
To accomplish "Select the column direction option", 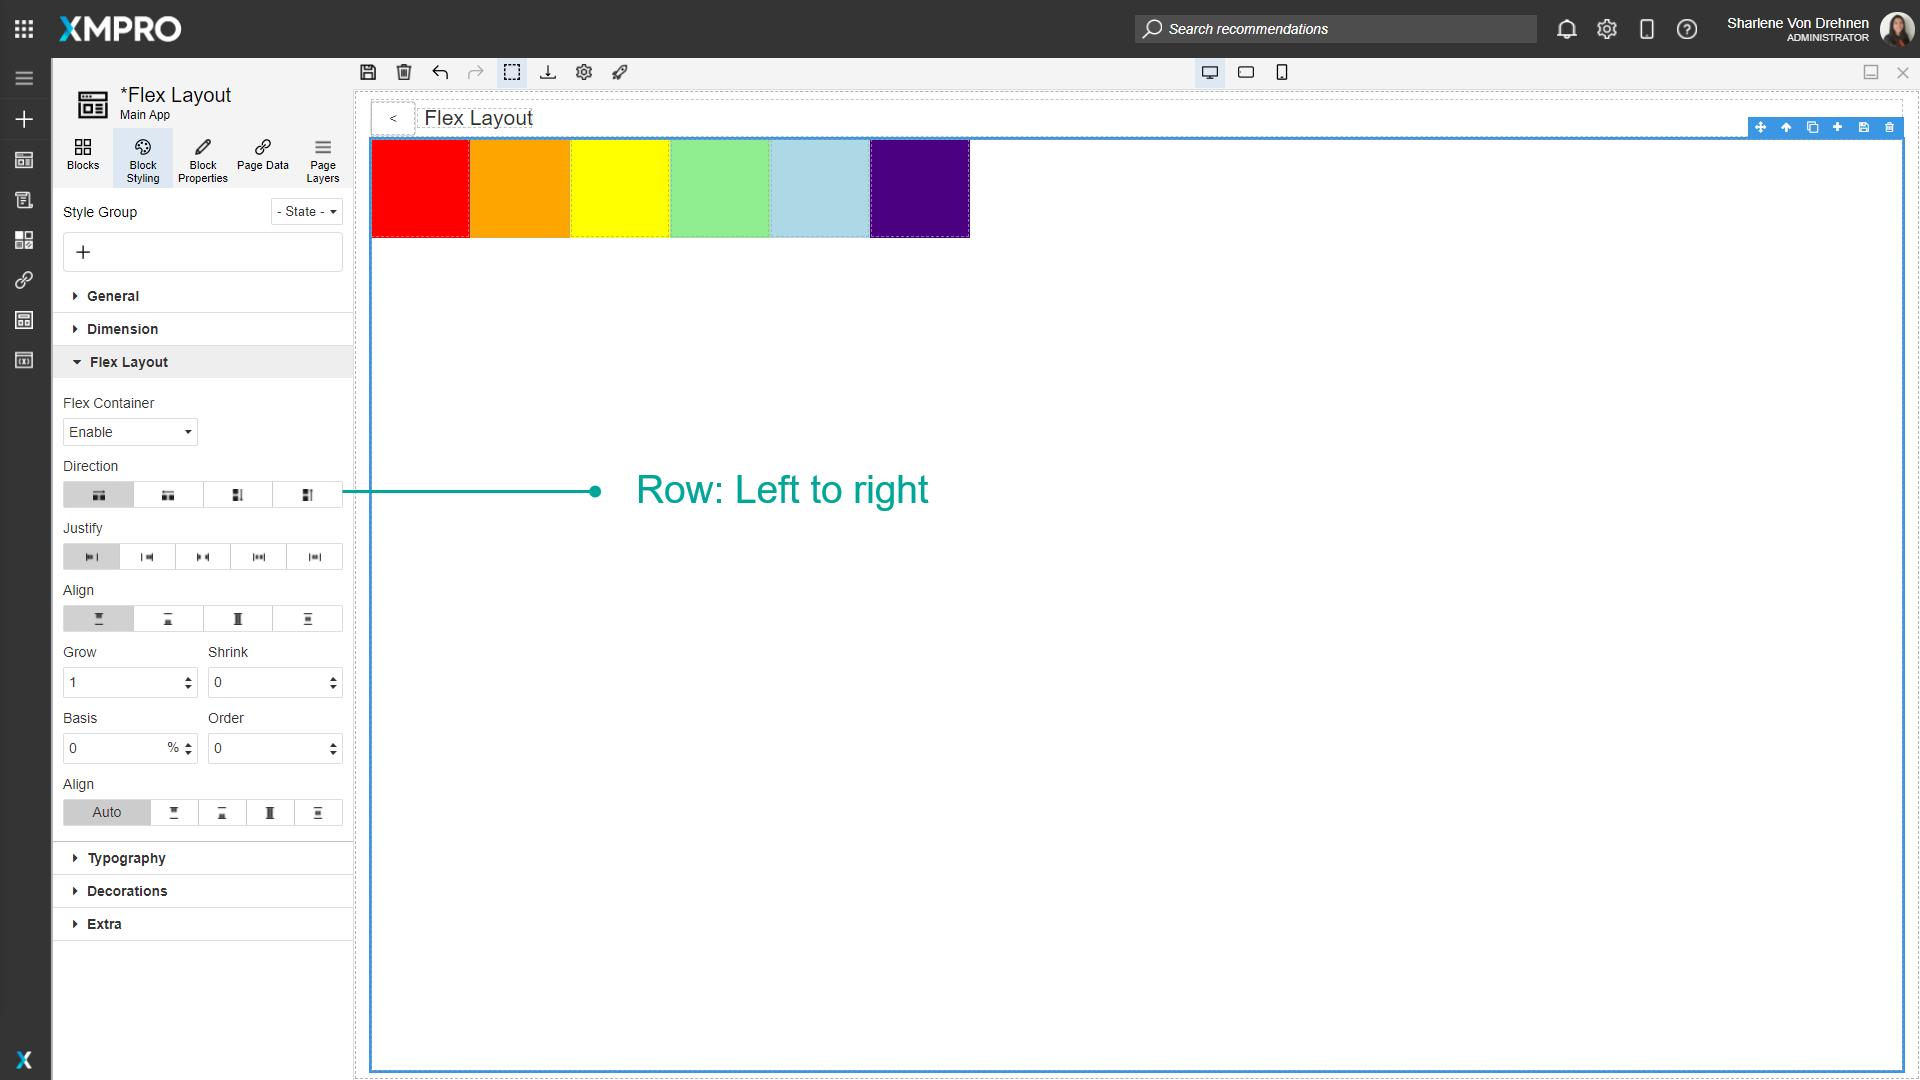I will [237, 494].
